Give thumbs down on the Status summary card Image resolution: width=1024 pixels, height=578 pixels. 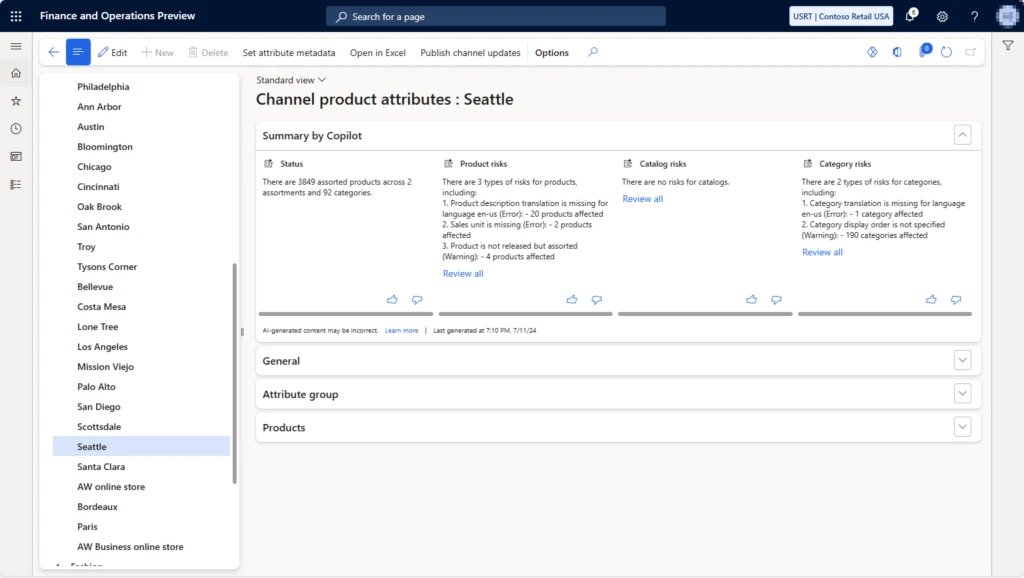click(x=417, y=299)
